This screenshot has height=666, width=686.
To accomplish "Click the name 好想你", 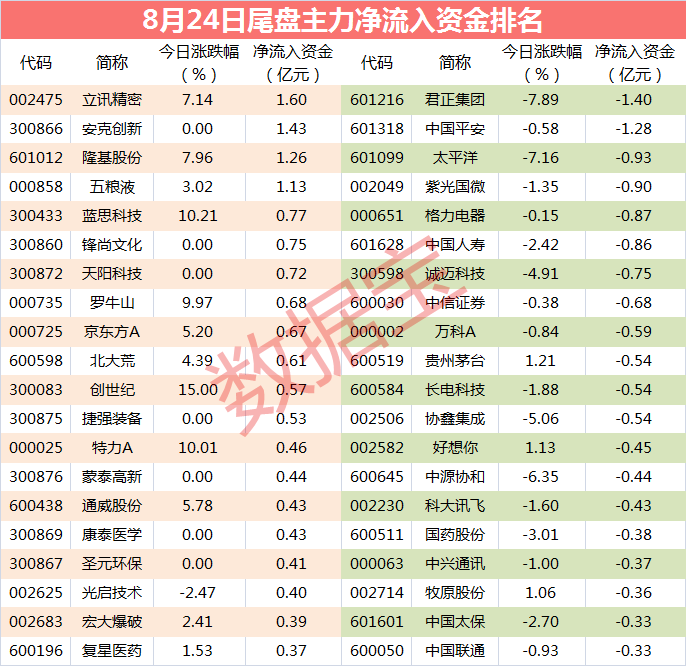I will pyautogui.click(x=455, y=448).
